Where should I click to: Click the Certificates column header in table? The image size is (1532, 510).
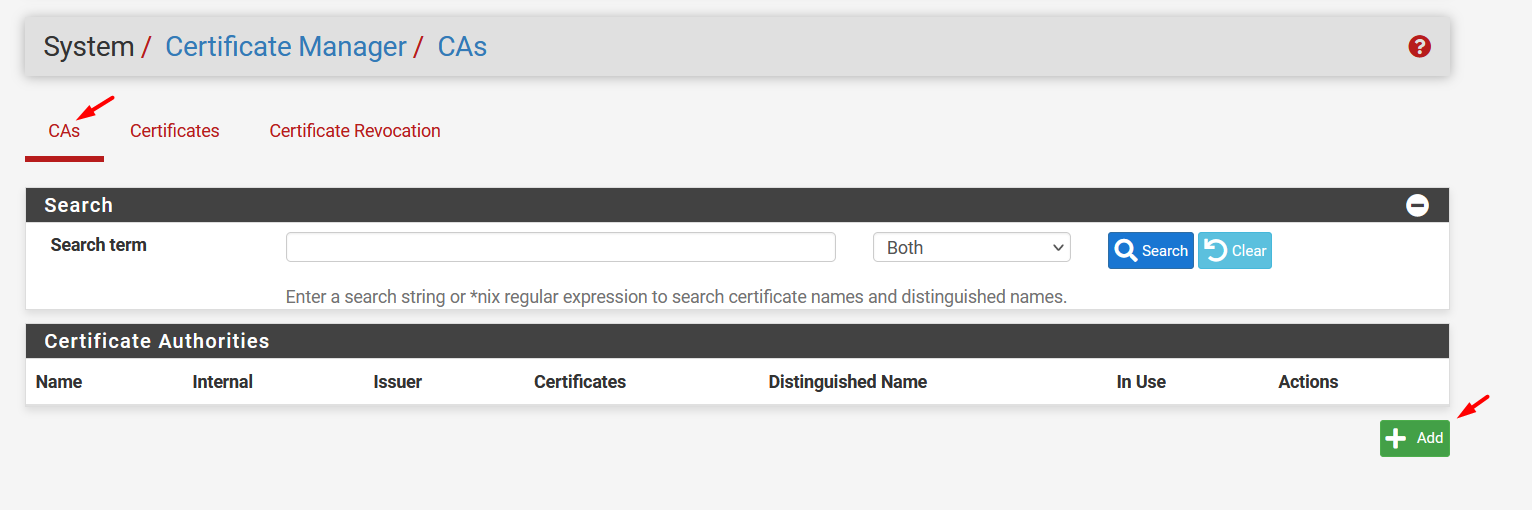[x=579, y=382]
